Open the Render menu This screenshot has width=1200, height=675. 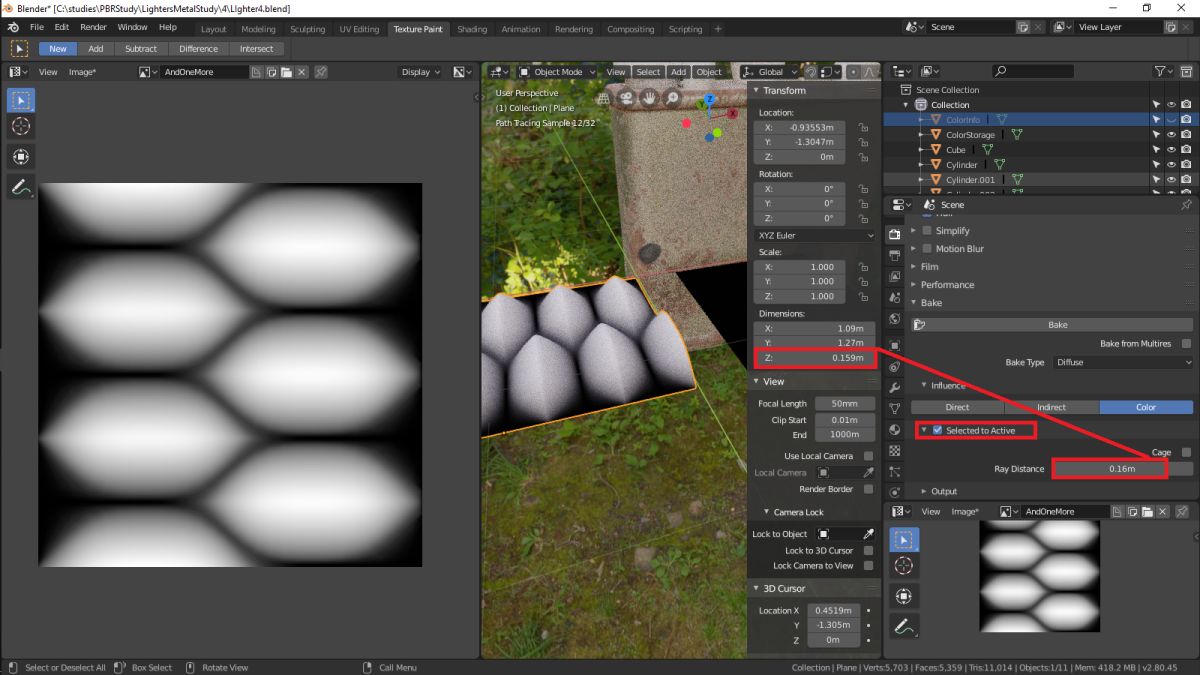pyautogui.click(x=93, y=27)
